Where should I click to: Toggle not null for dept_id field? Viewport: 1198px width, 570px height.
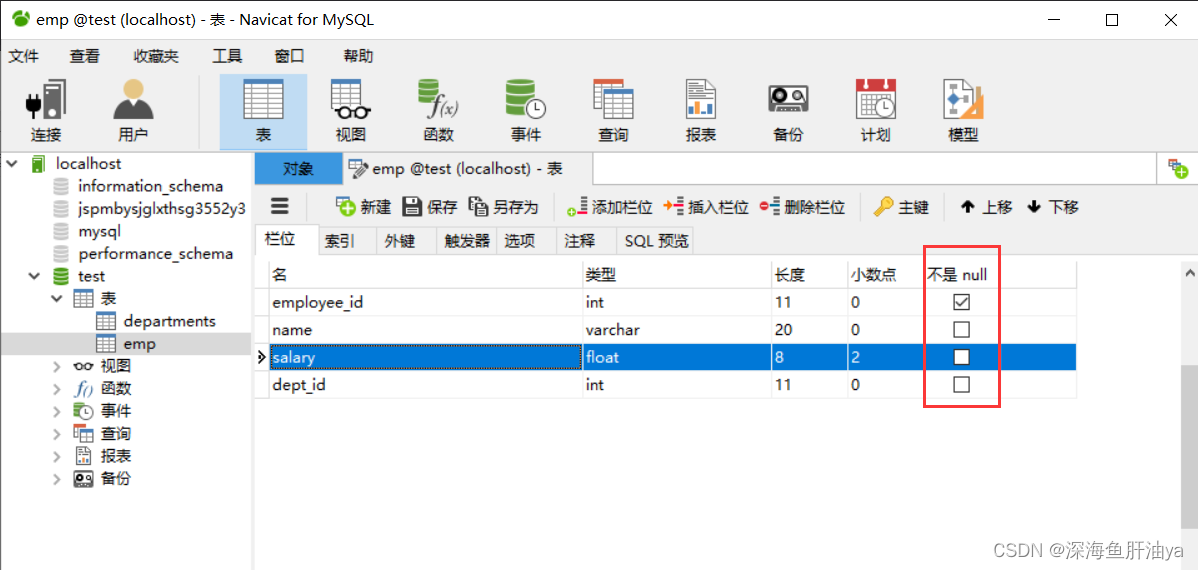(962, 384)
